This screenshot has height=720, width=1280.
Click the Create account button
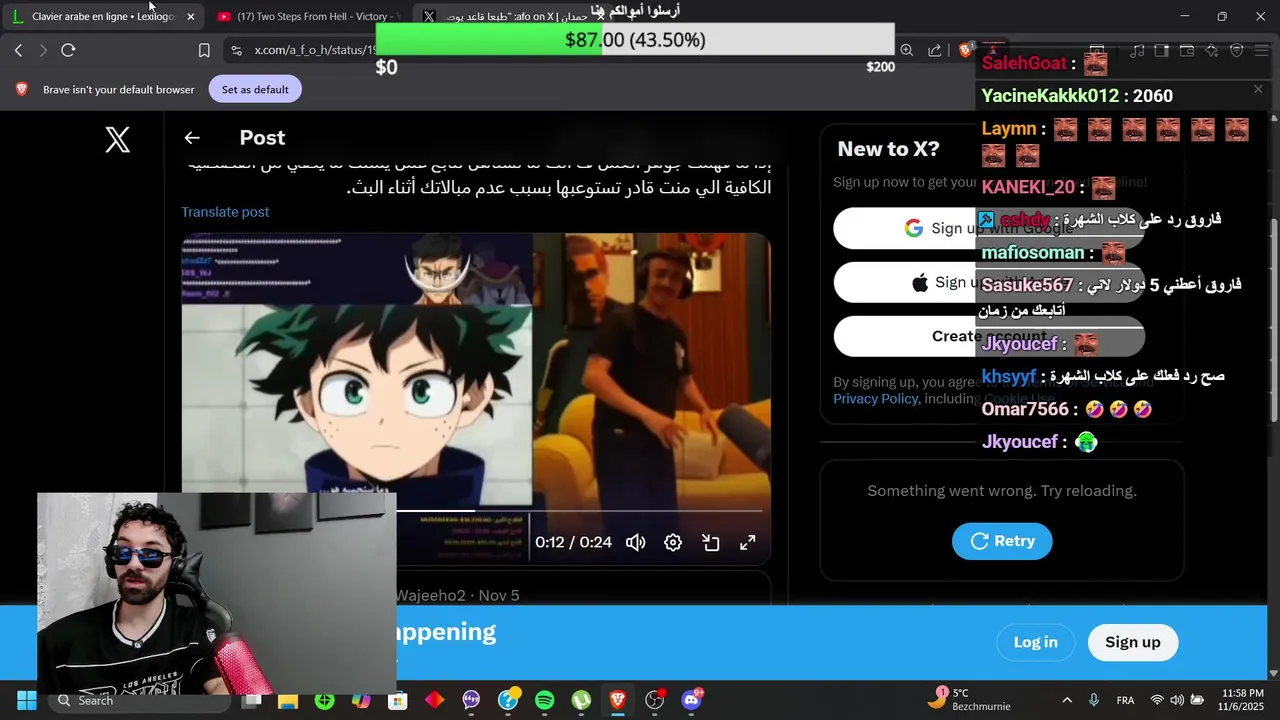[989, 337]
